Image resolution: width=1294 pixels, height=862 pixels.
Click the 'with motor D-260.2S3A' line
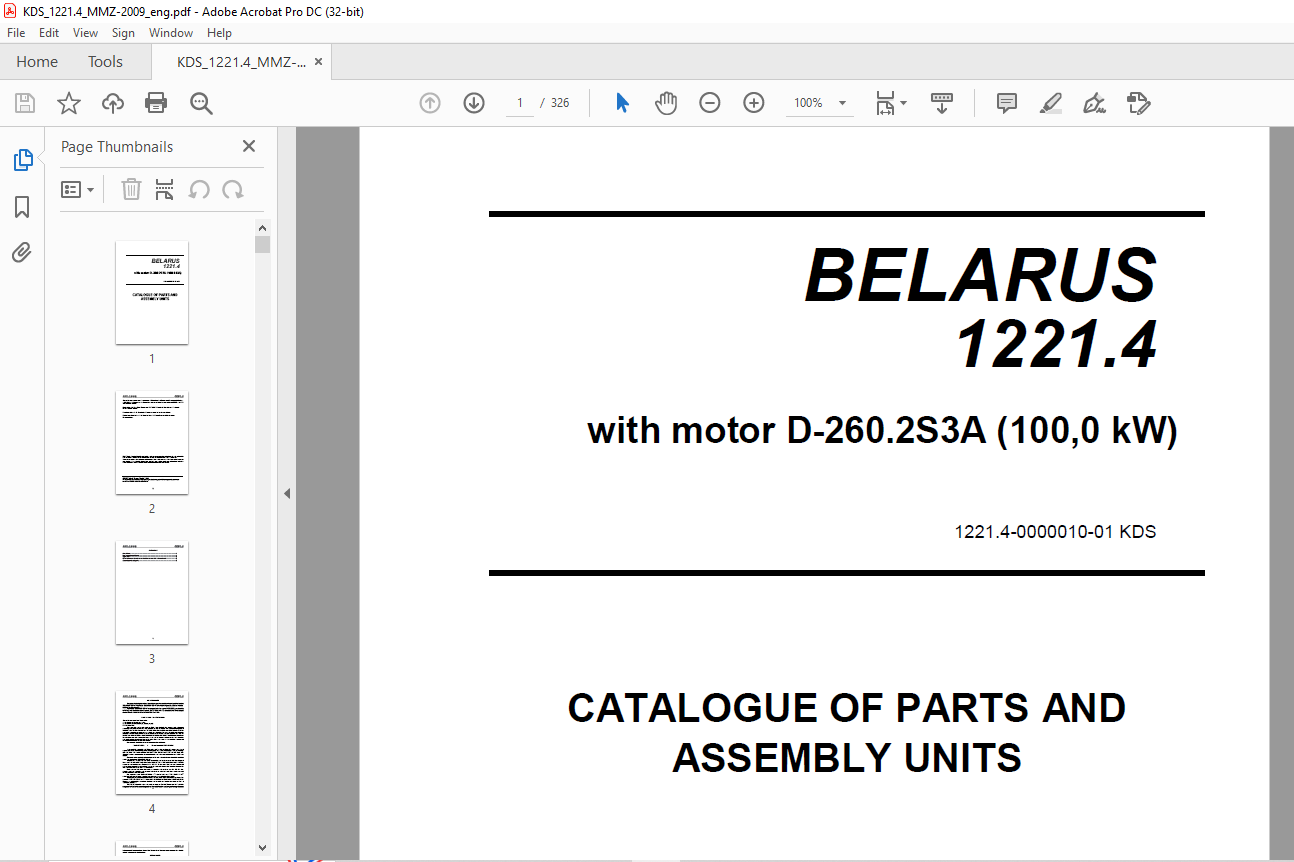883,431
